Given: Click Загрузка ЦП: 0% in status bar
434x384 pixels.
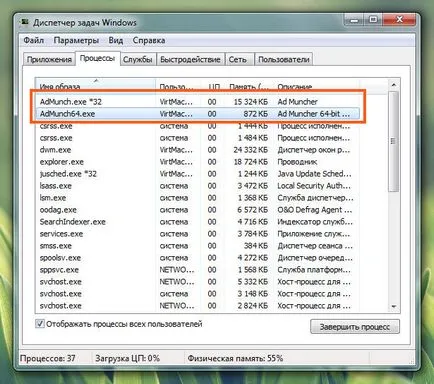Looking at the screenshot, I should tap(128, 359).
